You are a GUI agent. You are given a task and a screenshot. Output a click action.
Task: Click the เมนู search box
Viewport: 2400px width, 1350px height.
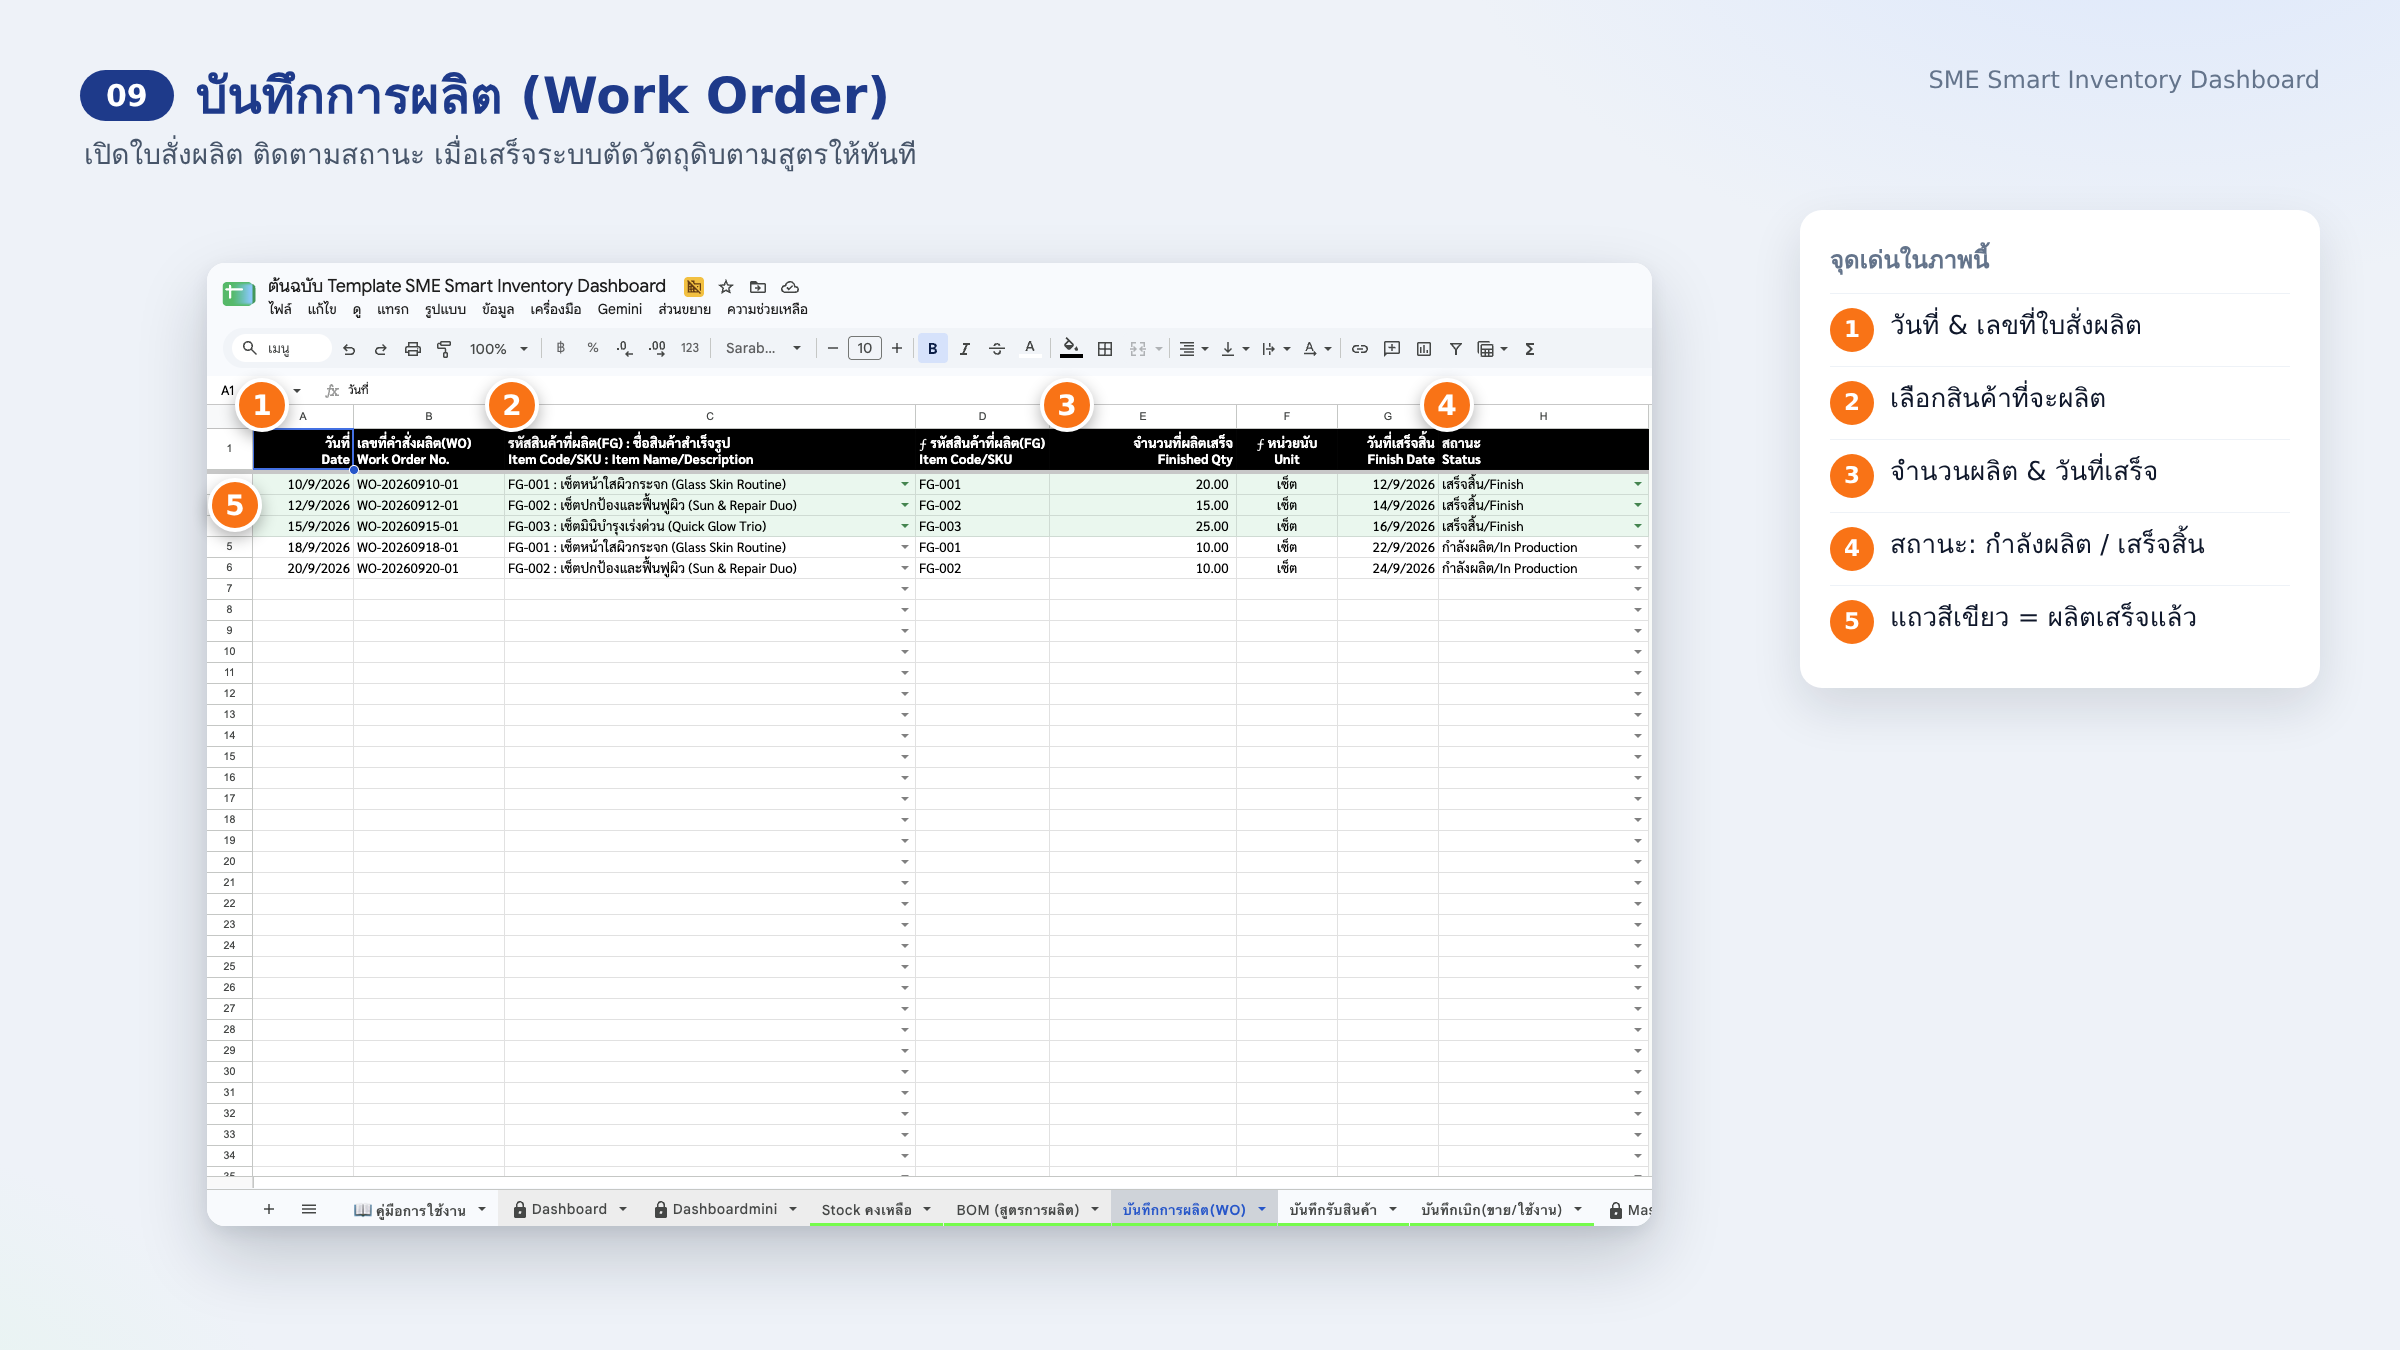[x=282, y=348]
